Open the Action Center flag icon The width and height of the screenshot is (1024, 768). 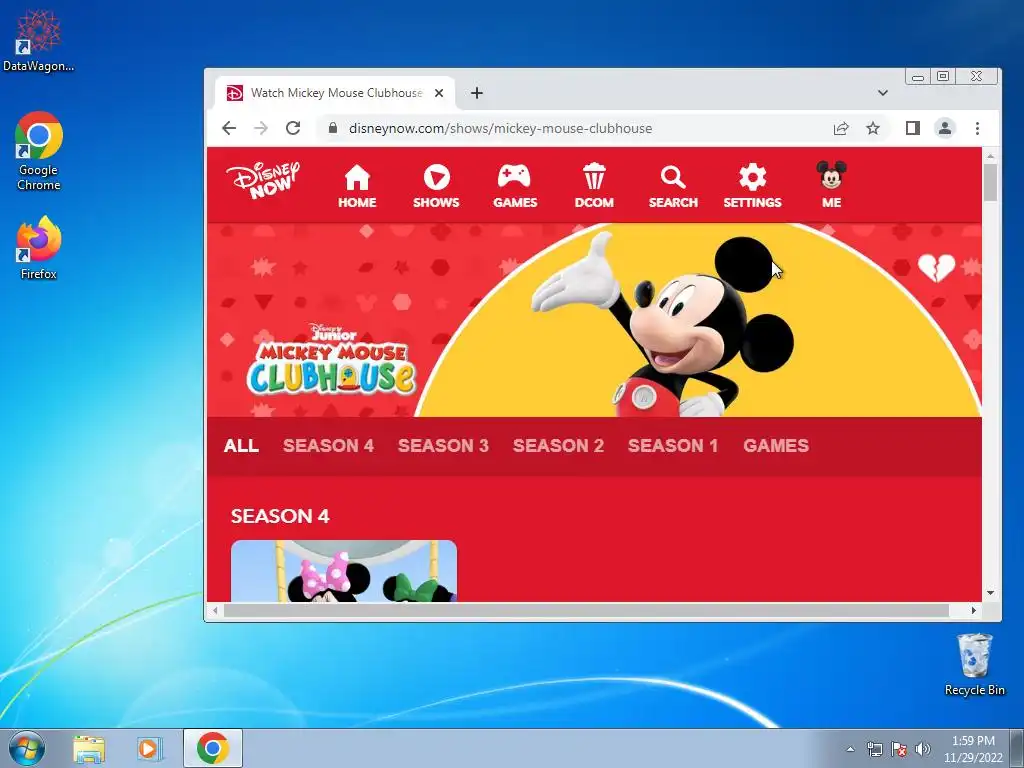(x=899, y=749)
